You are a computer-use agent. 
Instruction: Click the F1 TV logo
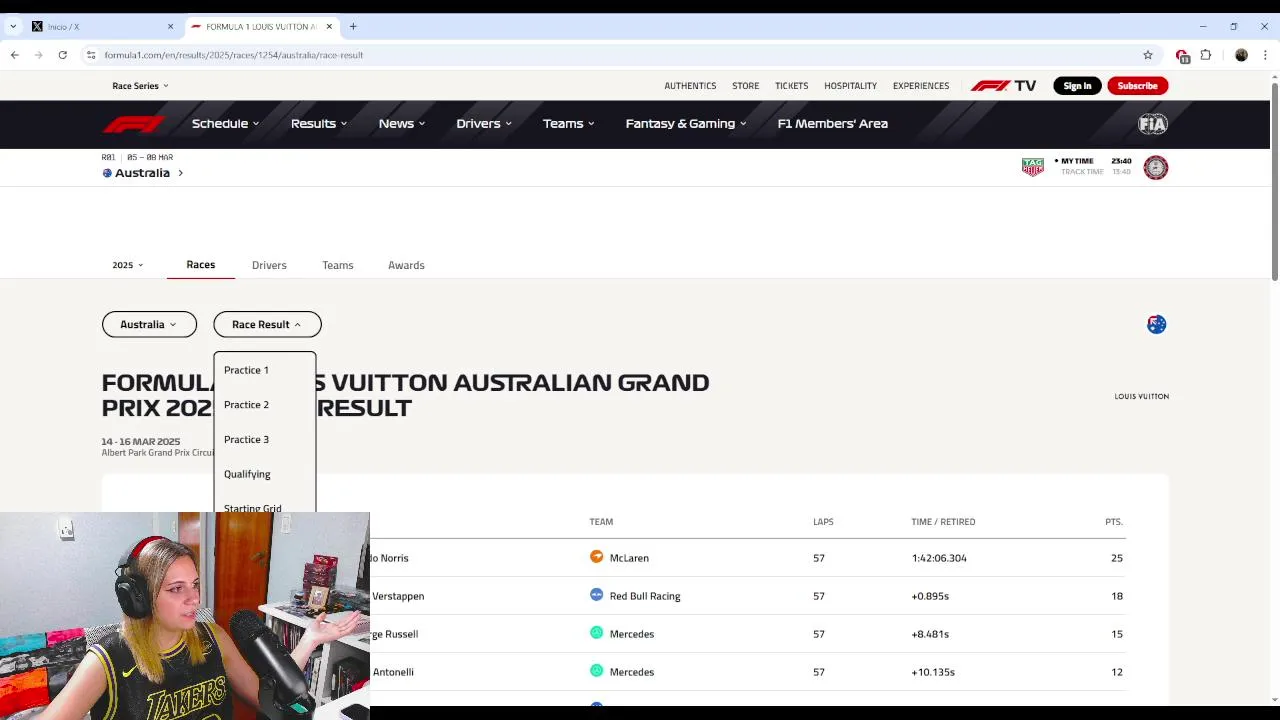coord(1003,86)
